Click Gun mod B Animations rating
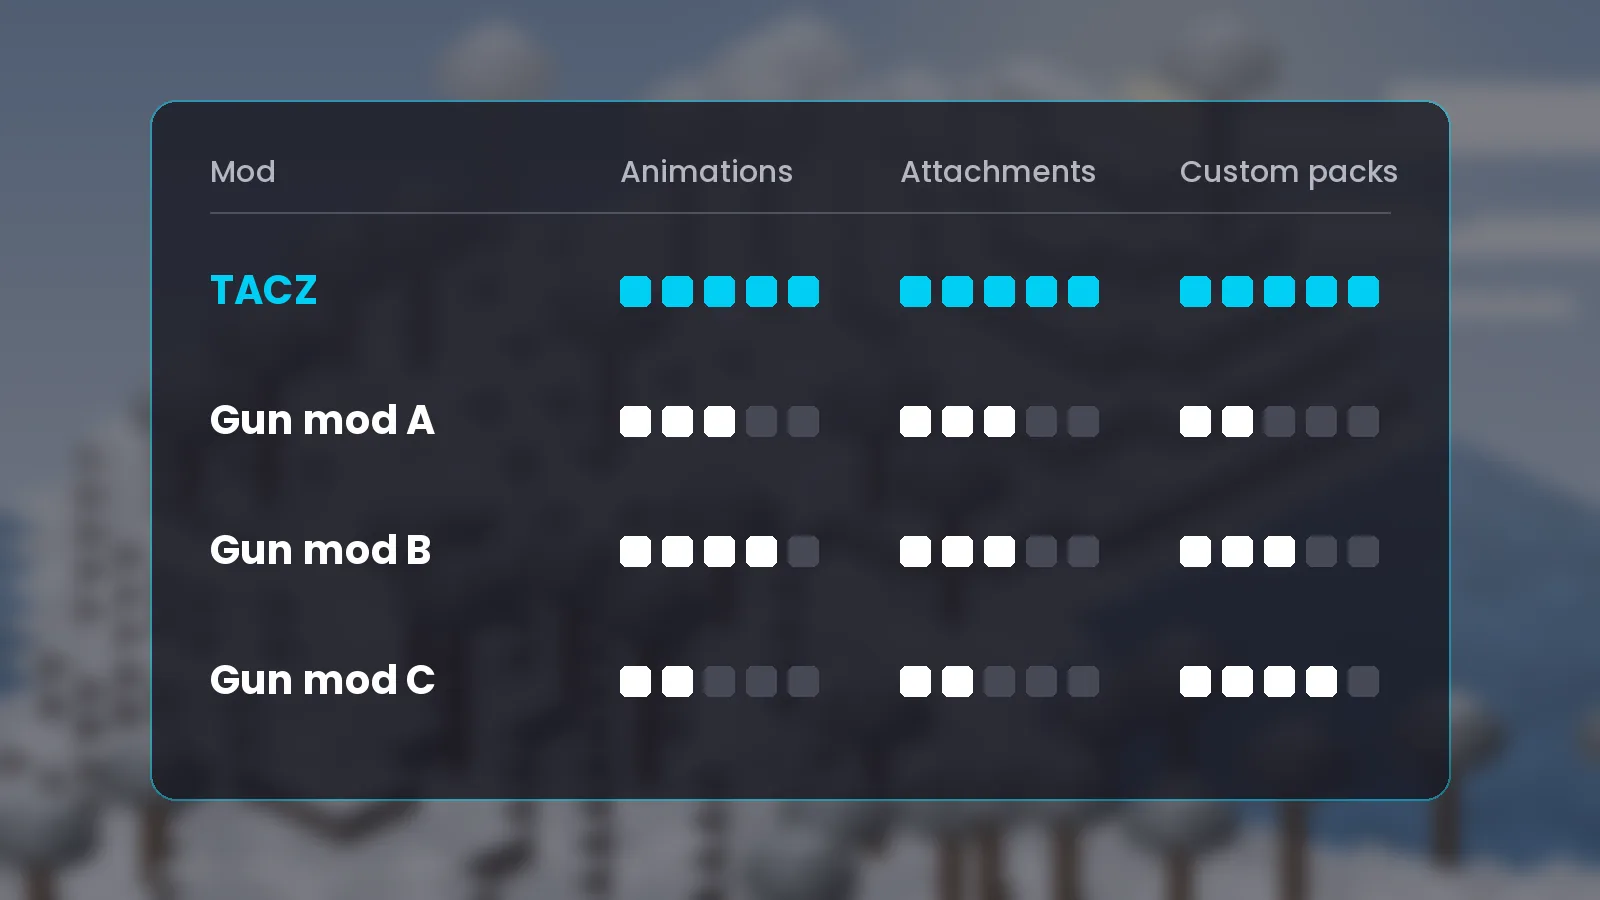The width and height of the screenshot is (1600, 900). (719, 551)
